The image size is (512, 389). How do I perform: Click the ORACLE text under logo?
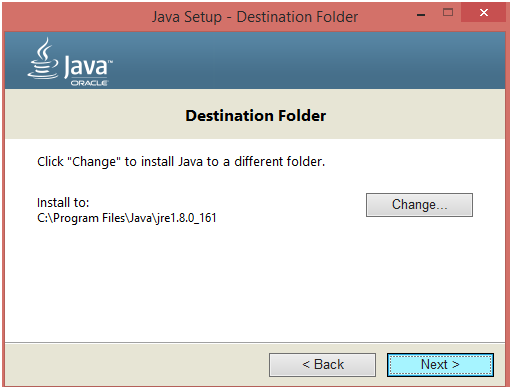tap(89, 83)
